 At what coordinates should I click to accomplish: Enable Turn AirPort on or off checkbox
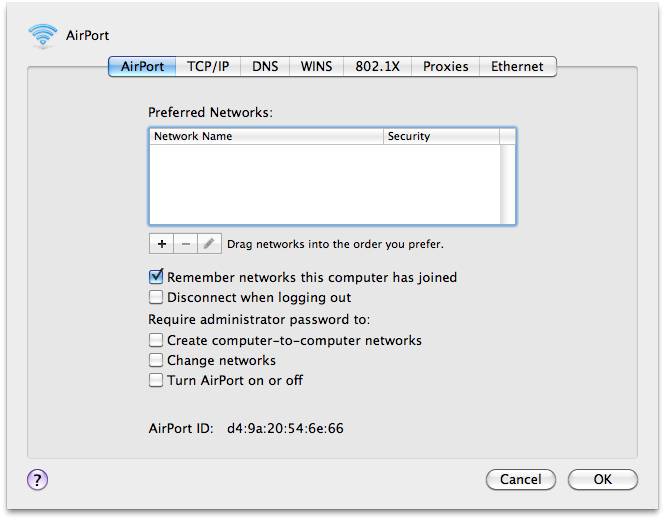click(x=156, y=380)
